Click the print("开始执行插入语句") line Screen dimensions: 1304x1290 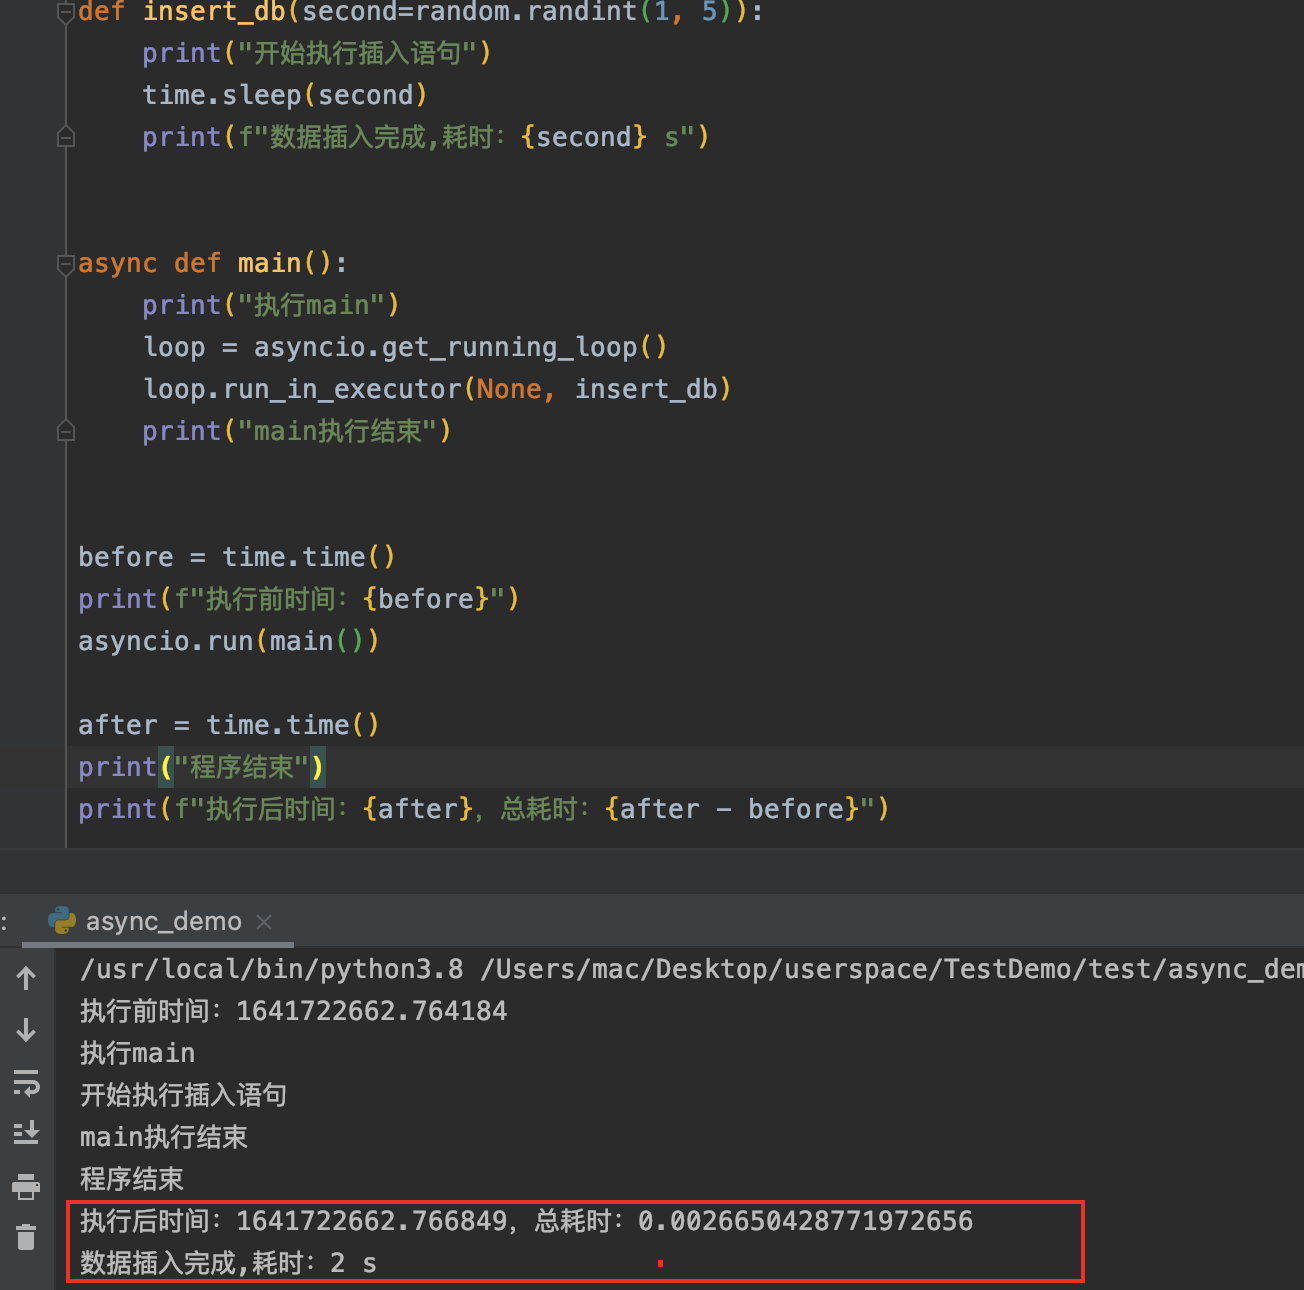point(317,53)
